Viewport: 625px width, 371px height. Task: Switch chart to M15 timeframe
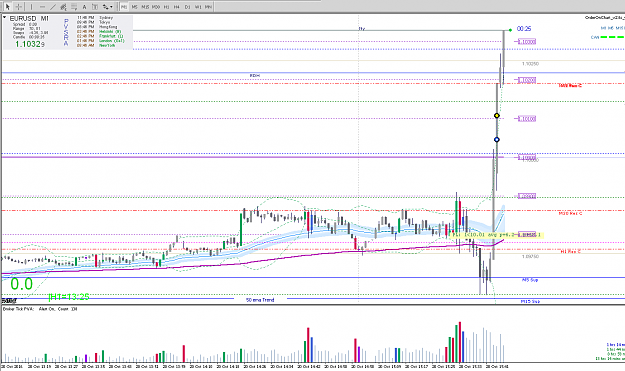click(x=145, y=7)
